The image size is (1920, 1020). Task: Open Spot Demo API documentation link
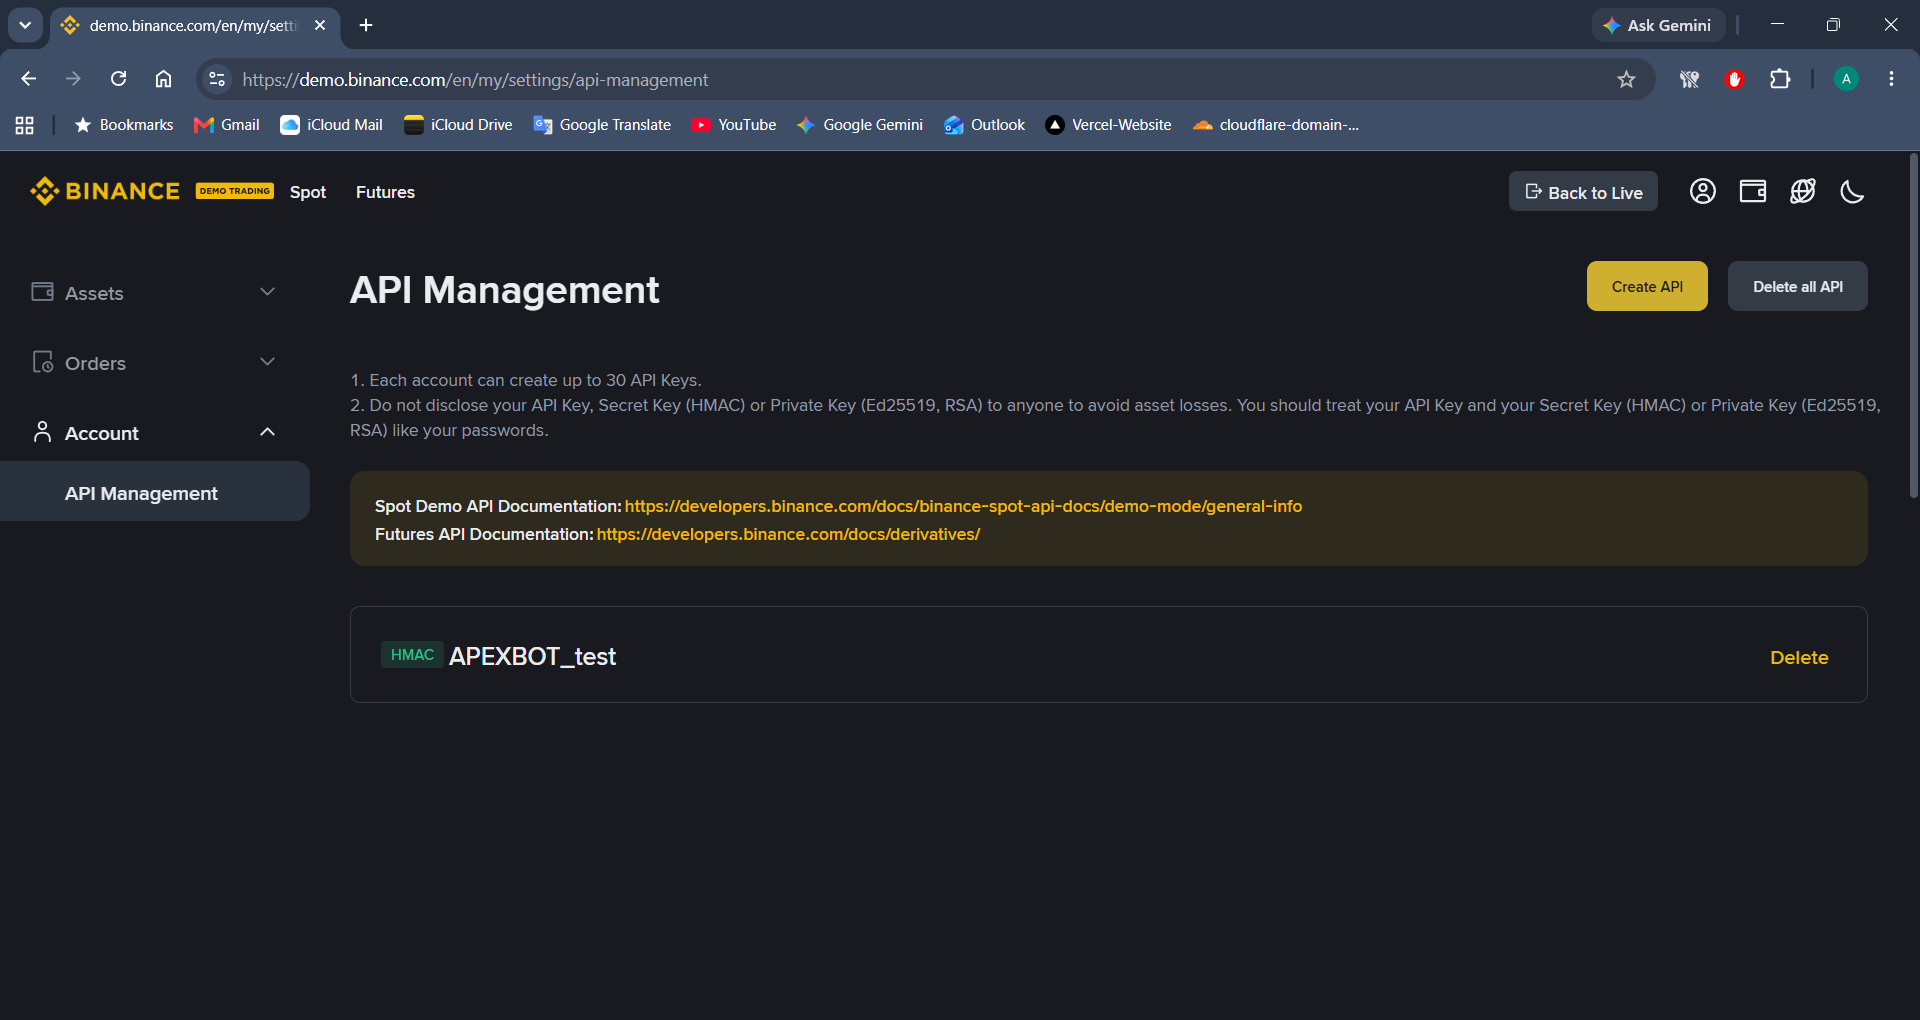963,506
